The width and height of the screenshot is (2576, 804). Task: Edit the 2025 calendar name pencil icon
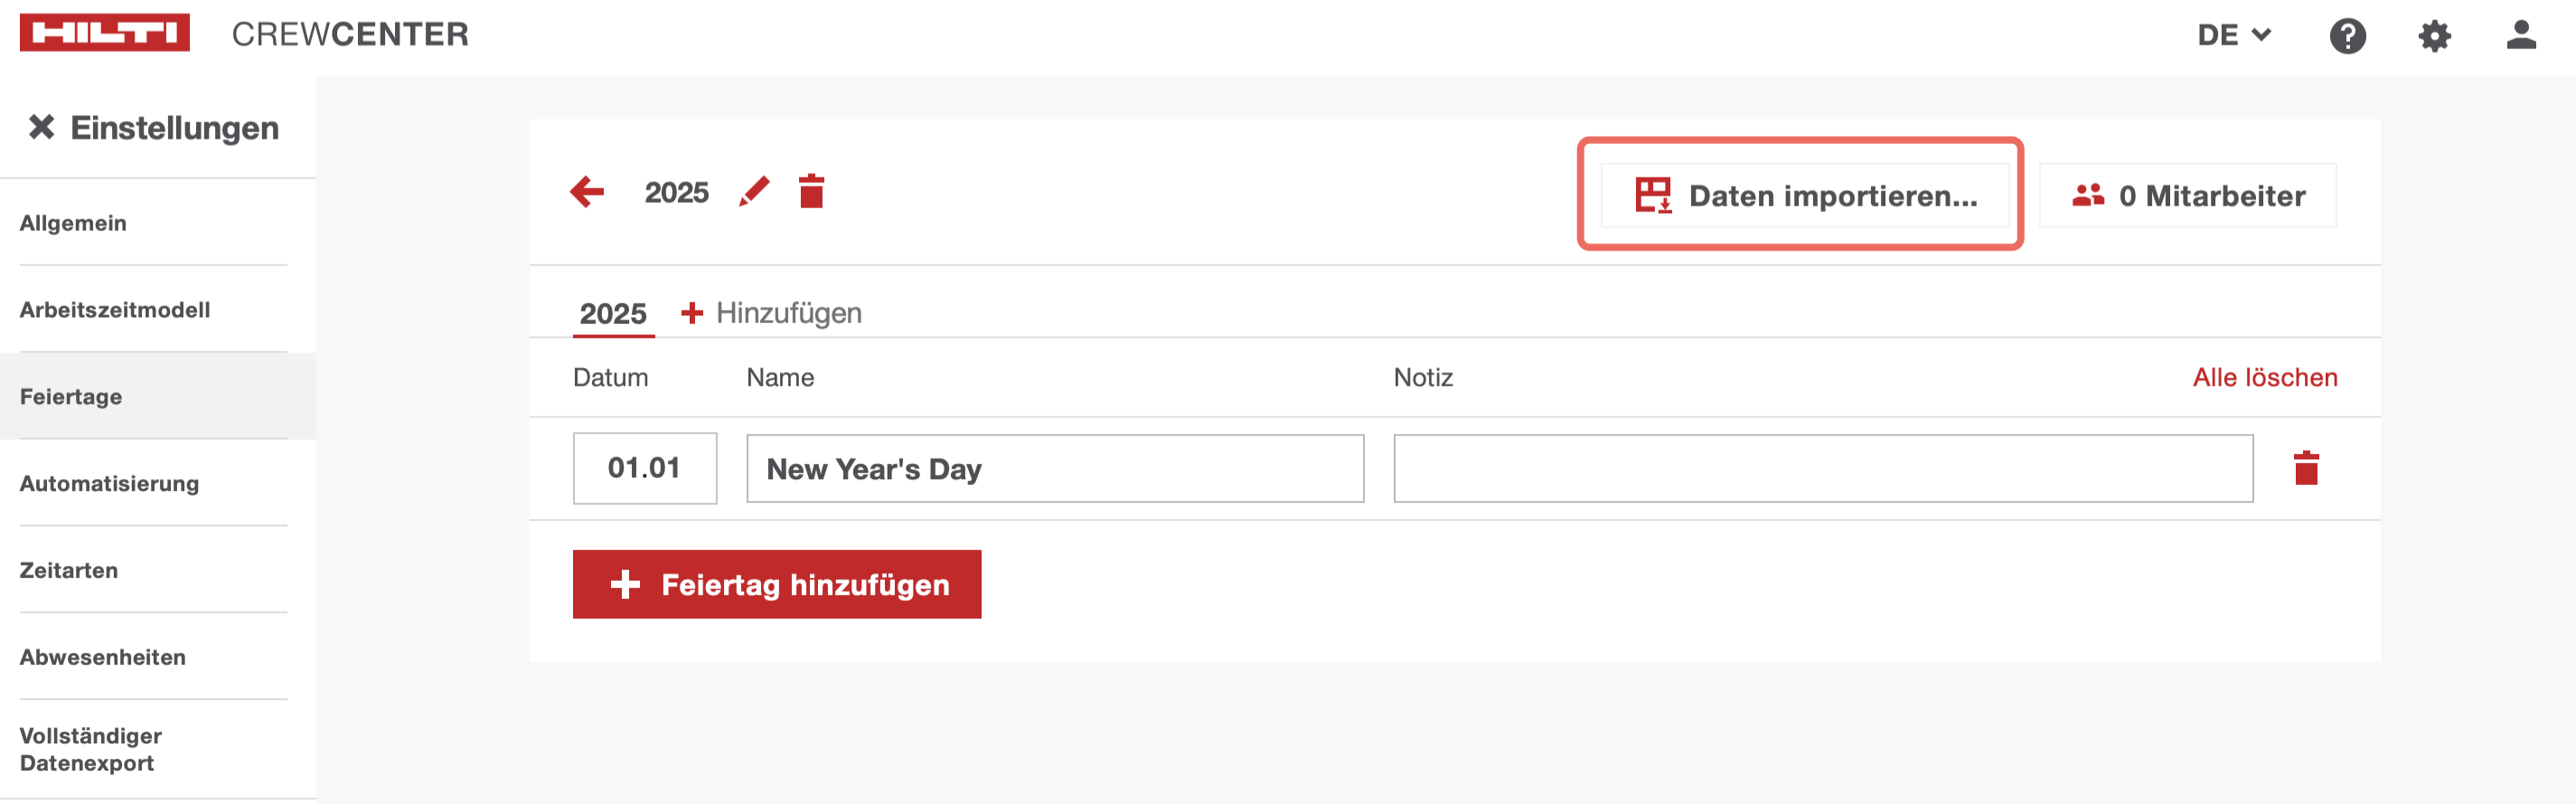754,191
